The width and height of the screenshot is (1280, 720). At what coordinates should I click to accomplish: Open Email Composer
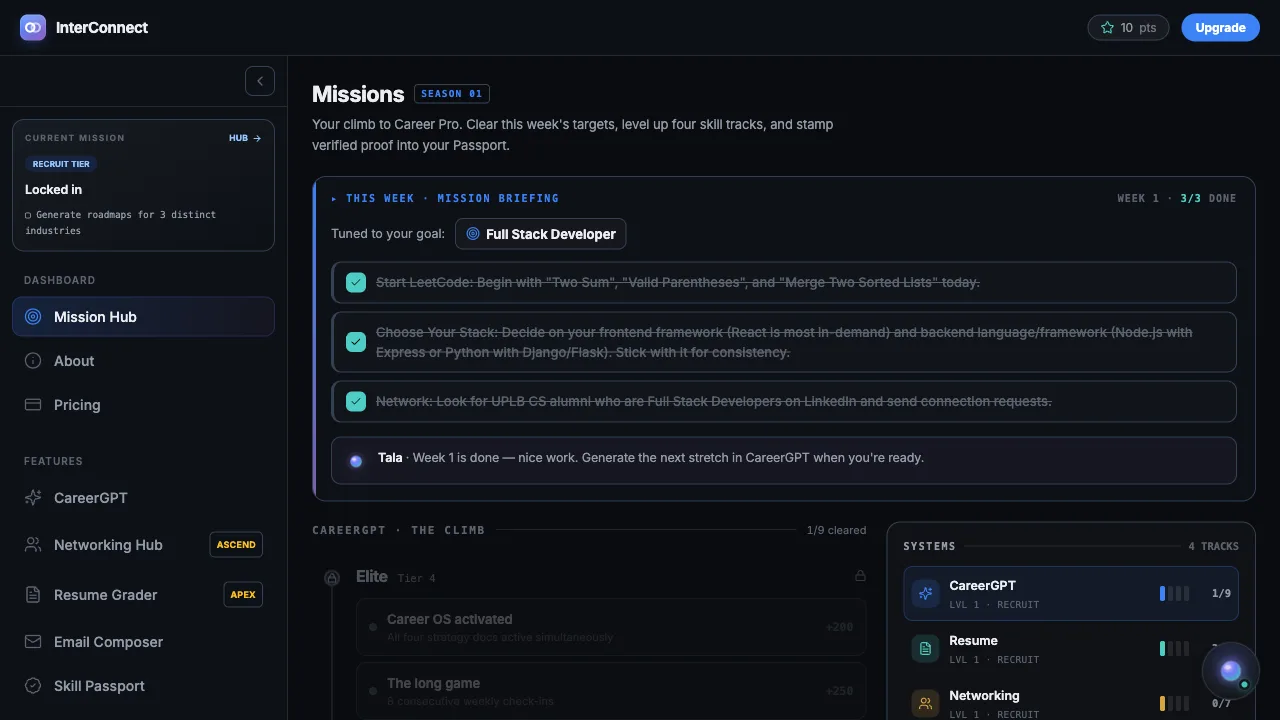click(x=143, y=642)
